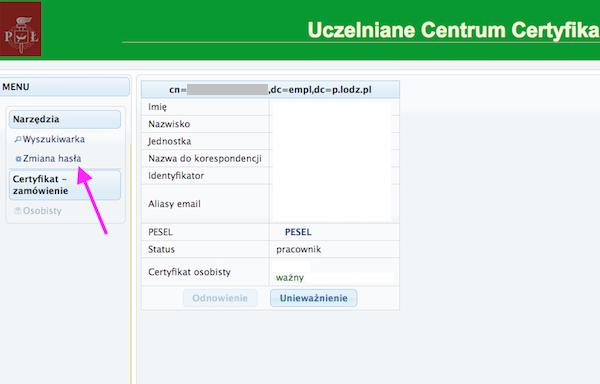Click the PESEL row label
This screenshot has width=600, height=384.
point(160,232)
